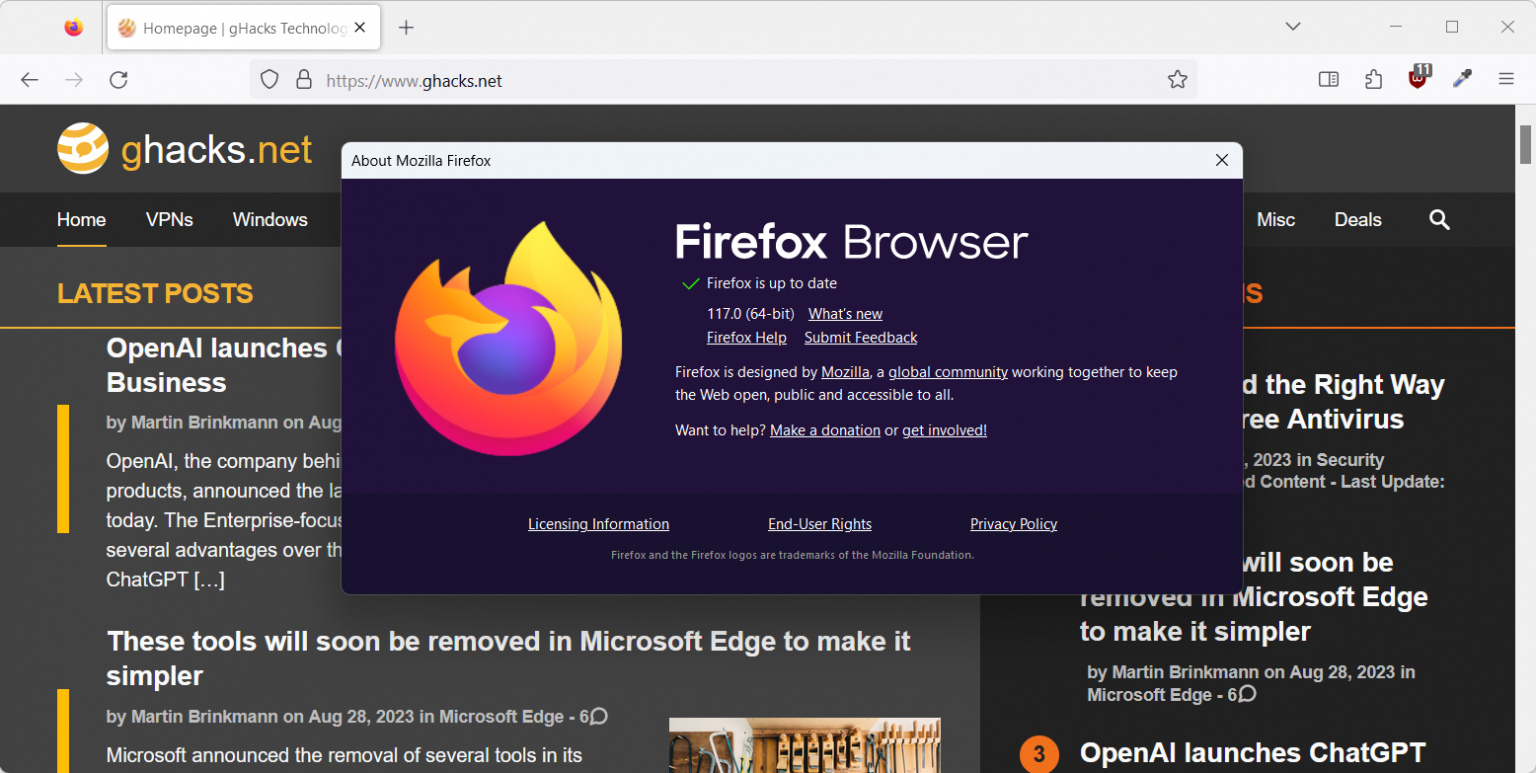Navigate back to the previous page

(x=29, y=80)
